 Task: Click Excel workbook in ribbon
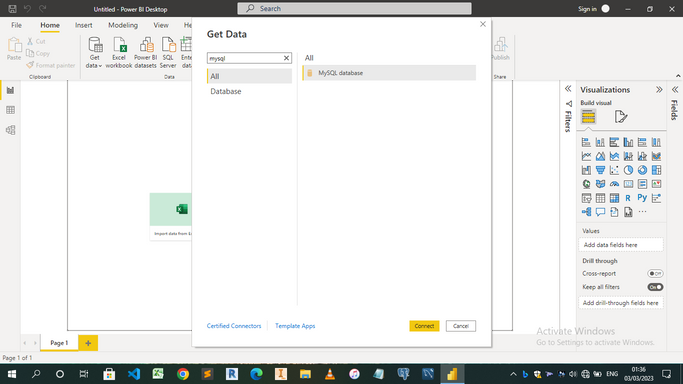point(118,52)
